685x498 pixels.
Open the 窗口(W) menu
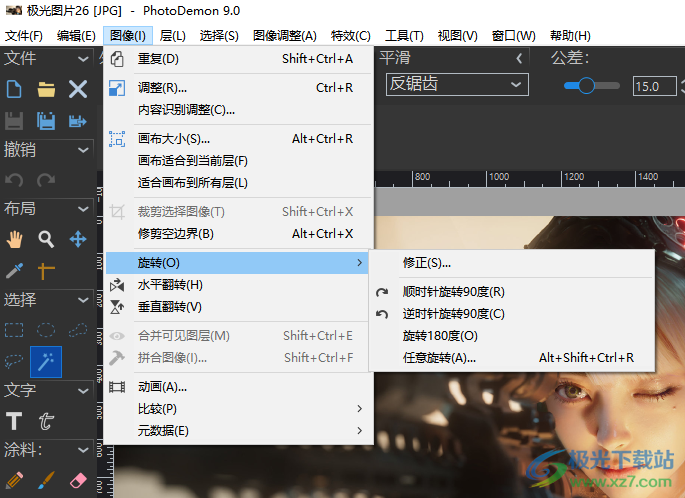(x=513, y=35)
